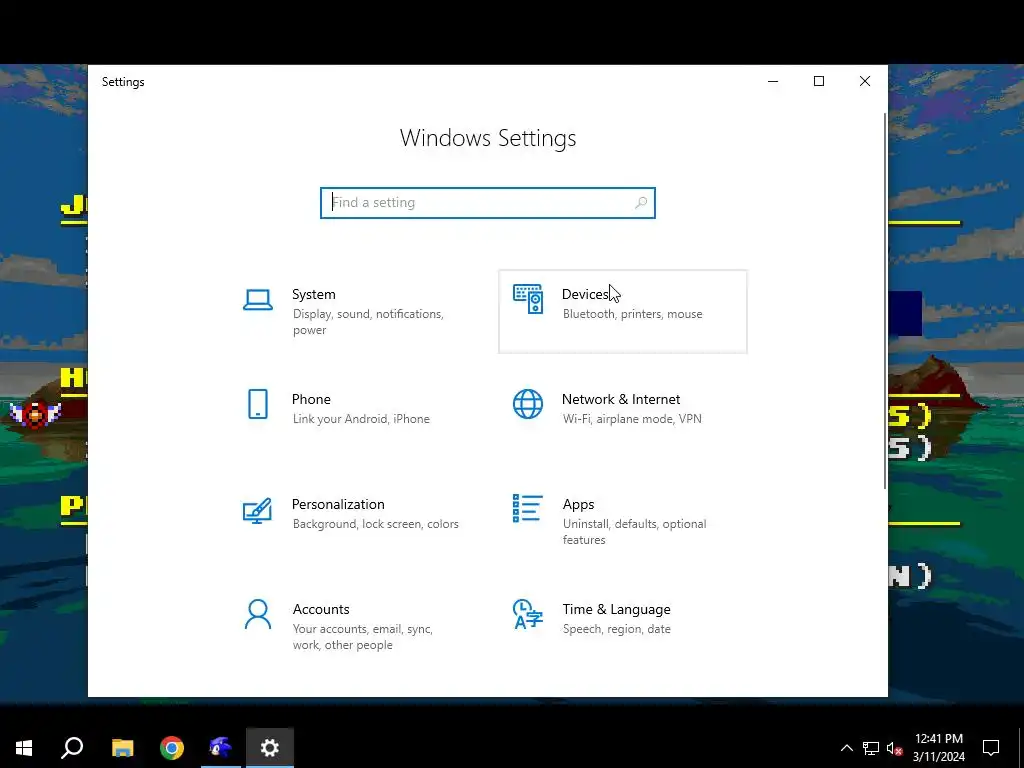Viewport: 1024px width, 768px height.
Task: Open the Windows Start button
Action: coord(24,748)
